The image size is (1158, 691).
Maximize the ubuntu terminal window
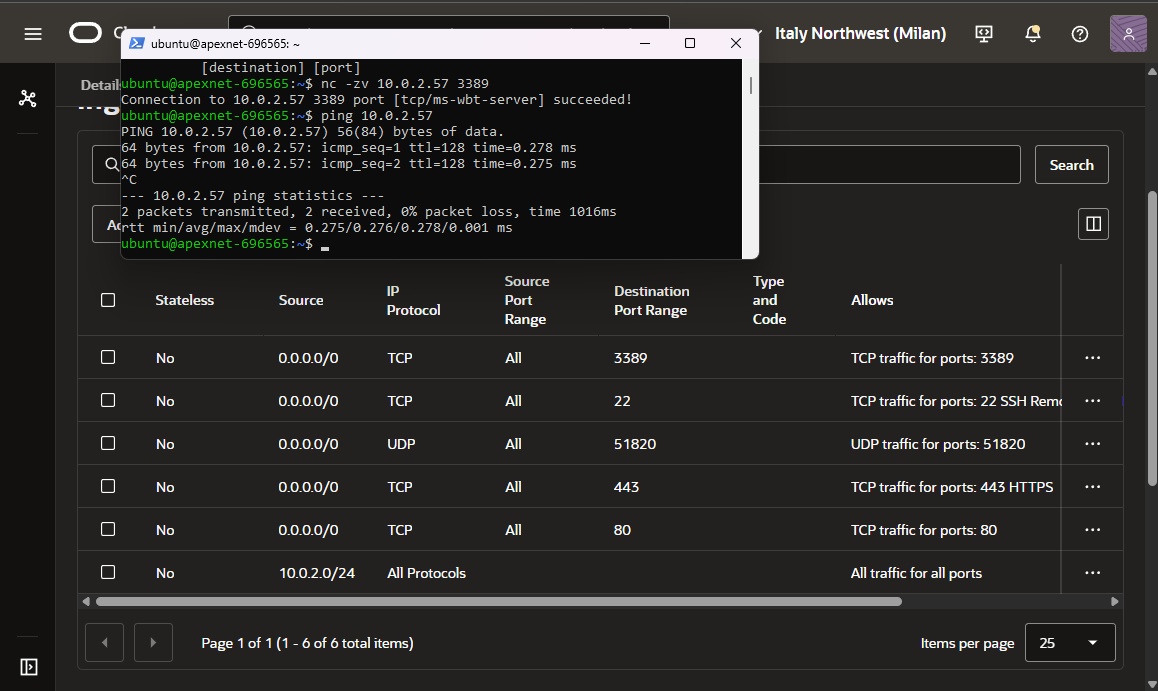(x=690, y=43)
